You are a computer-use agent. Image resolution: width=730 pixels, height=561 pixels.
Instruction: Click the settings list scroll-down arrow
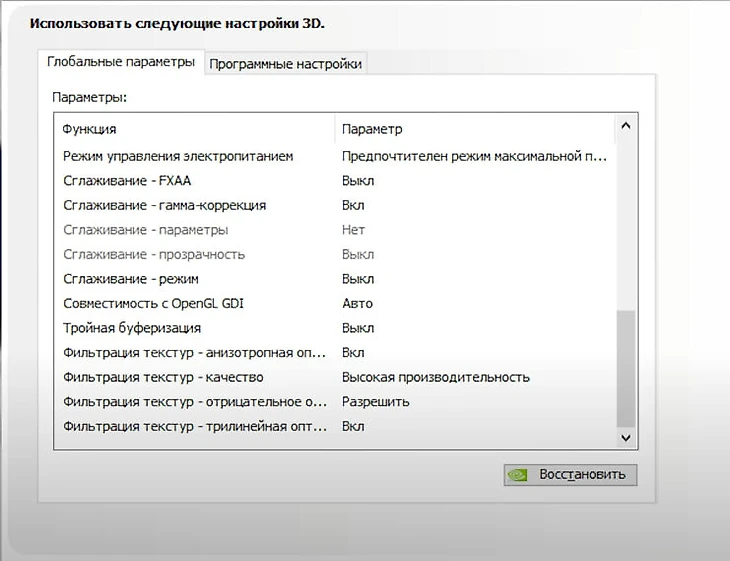coord(626,438)
